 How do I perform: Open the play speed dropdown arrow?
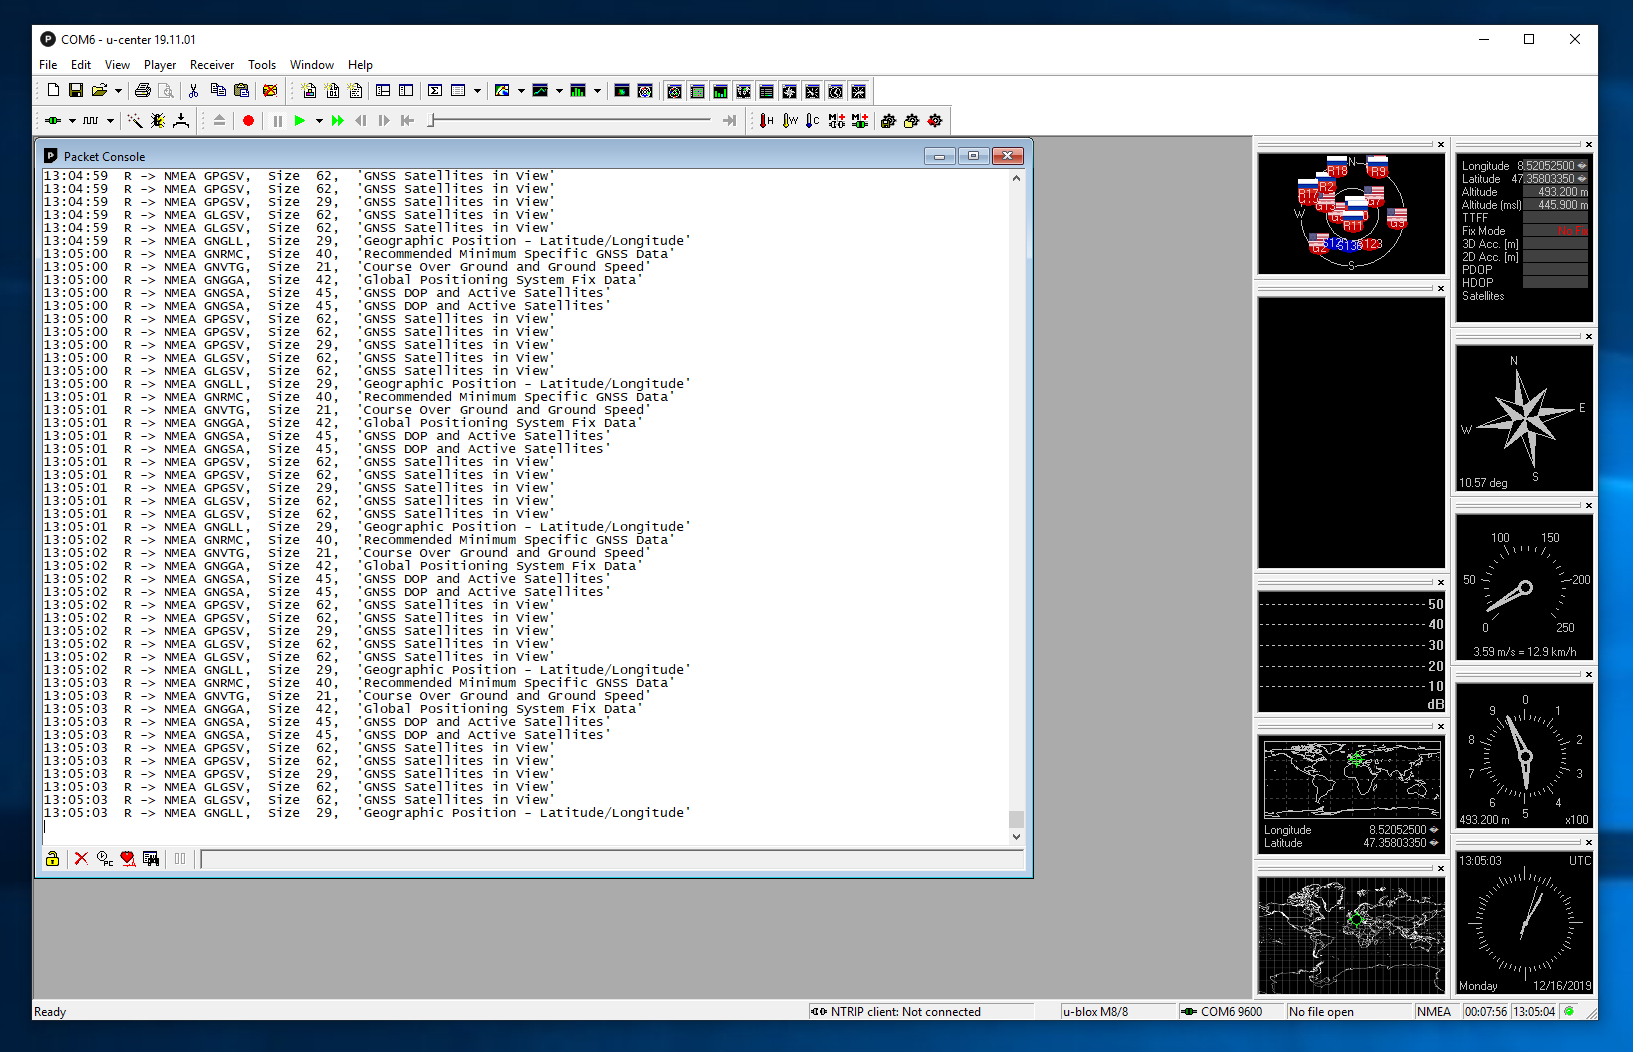click(x=319, y=121)
